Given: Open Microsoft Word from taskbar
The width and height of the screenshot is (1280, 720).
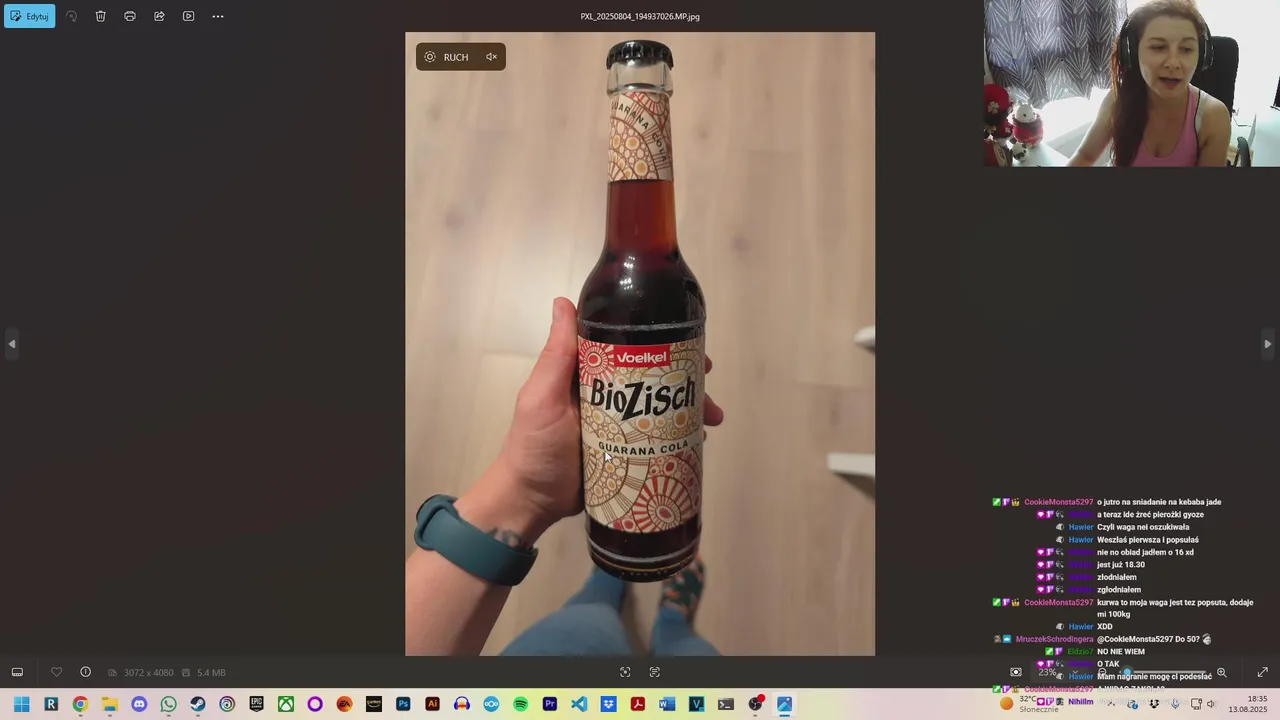Looking at the screenshot, I should [667, 704].
